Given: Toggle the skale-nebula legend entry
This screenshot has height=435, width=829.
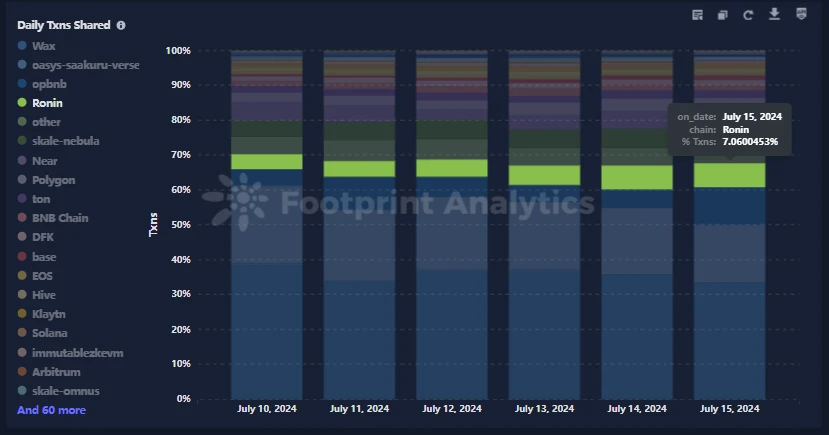Looking at the screenshot, I should [65, 141].
